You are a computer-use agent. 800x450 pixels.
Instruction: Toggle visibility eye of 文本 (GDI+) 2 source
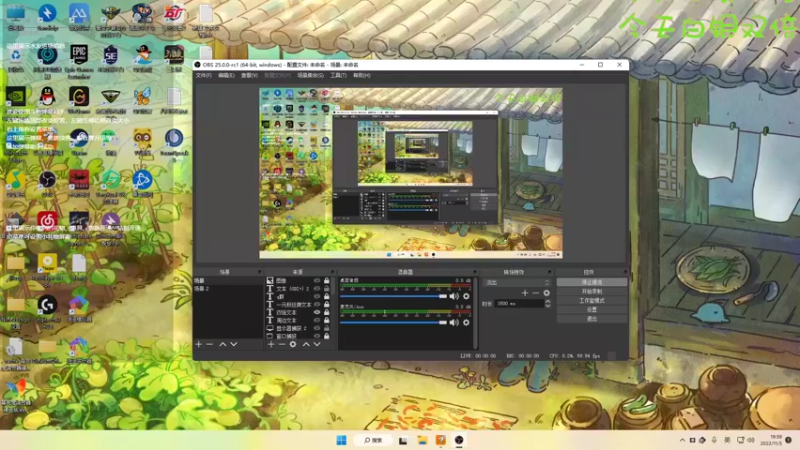tap(317, 289)
